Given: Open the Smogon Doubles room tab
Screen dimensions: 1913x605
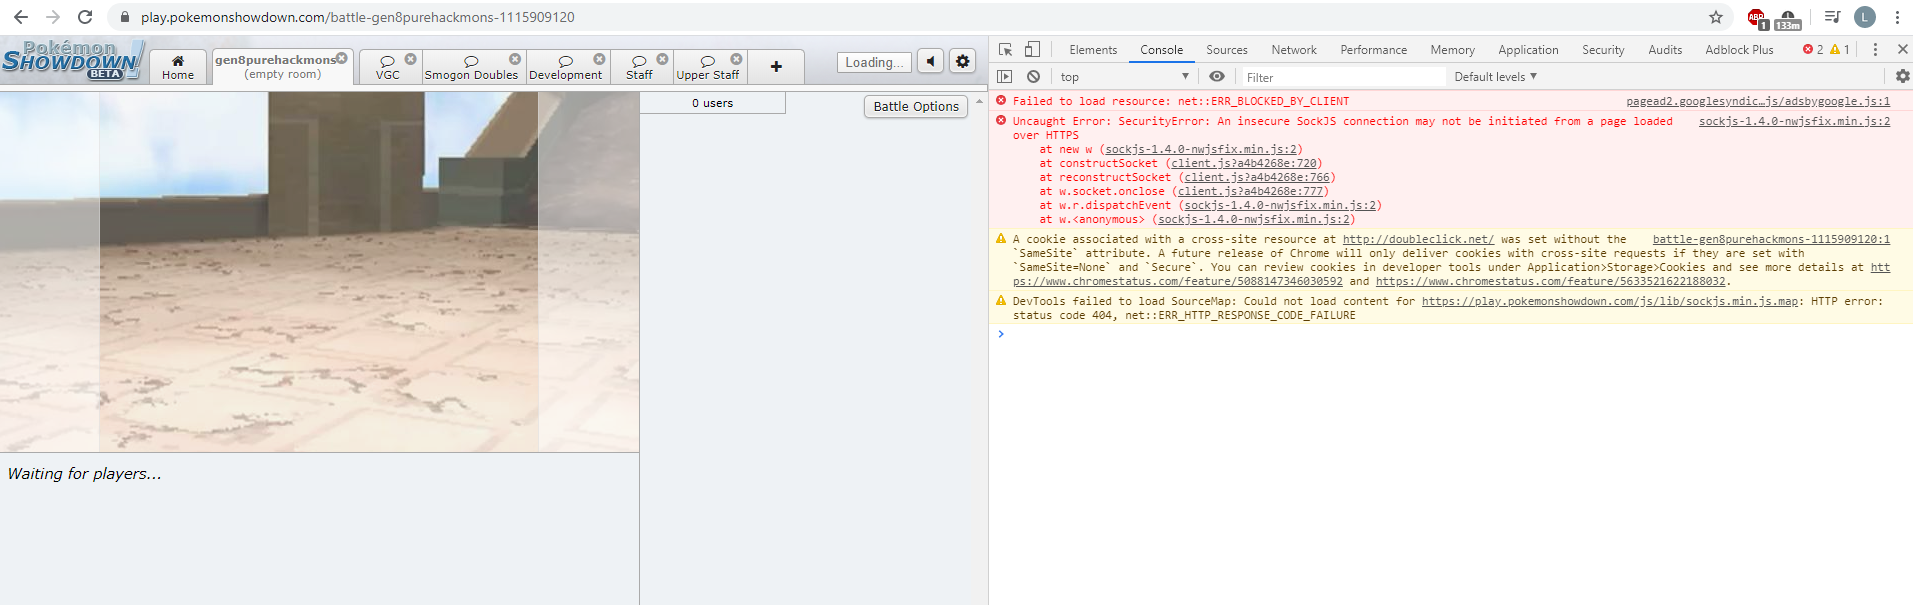Looking at the screenshot, I should 471,67.
